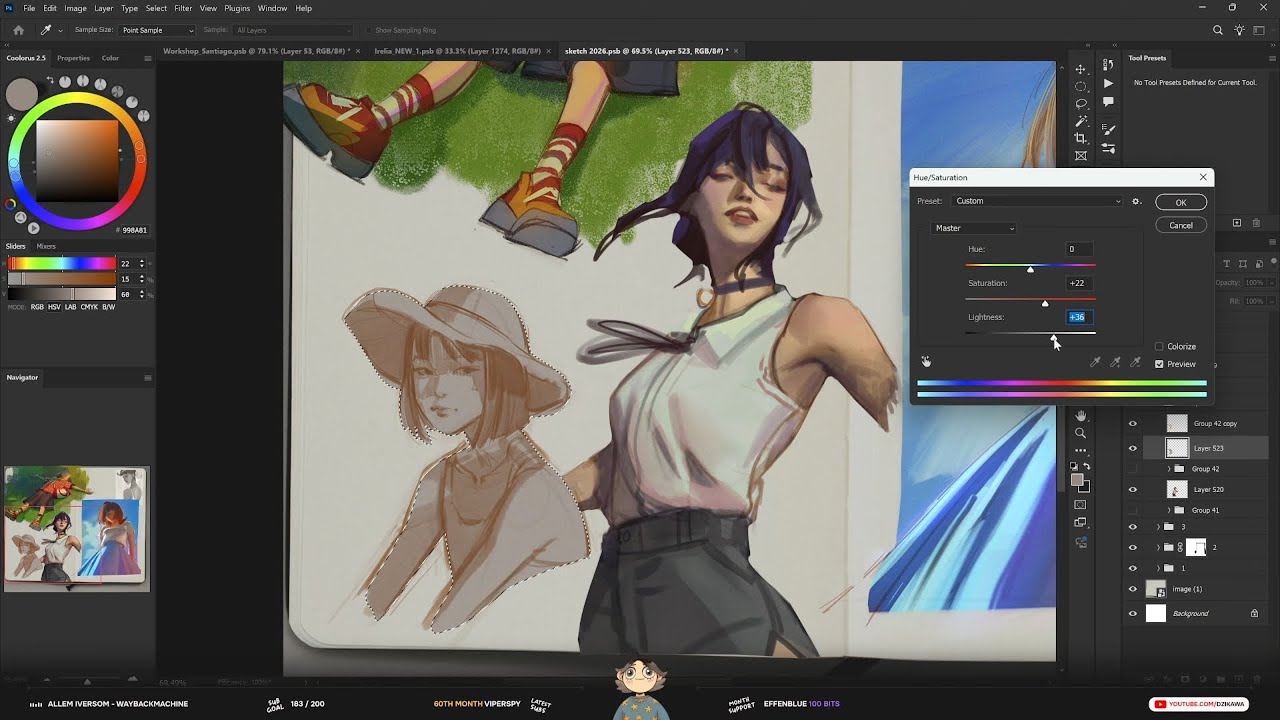Open the Brushes panel icon
Screen dimensions: 1280x720
click(1108, 130)
